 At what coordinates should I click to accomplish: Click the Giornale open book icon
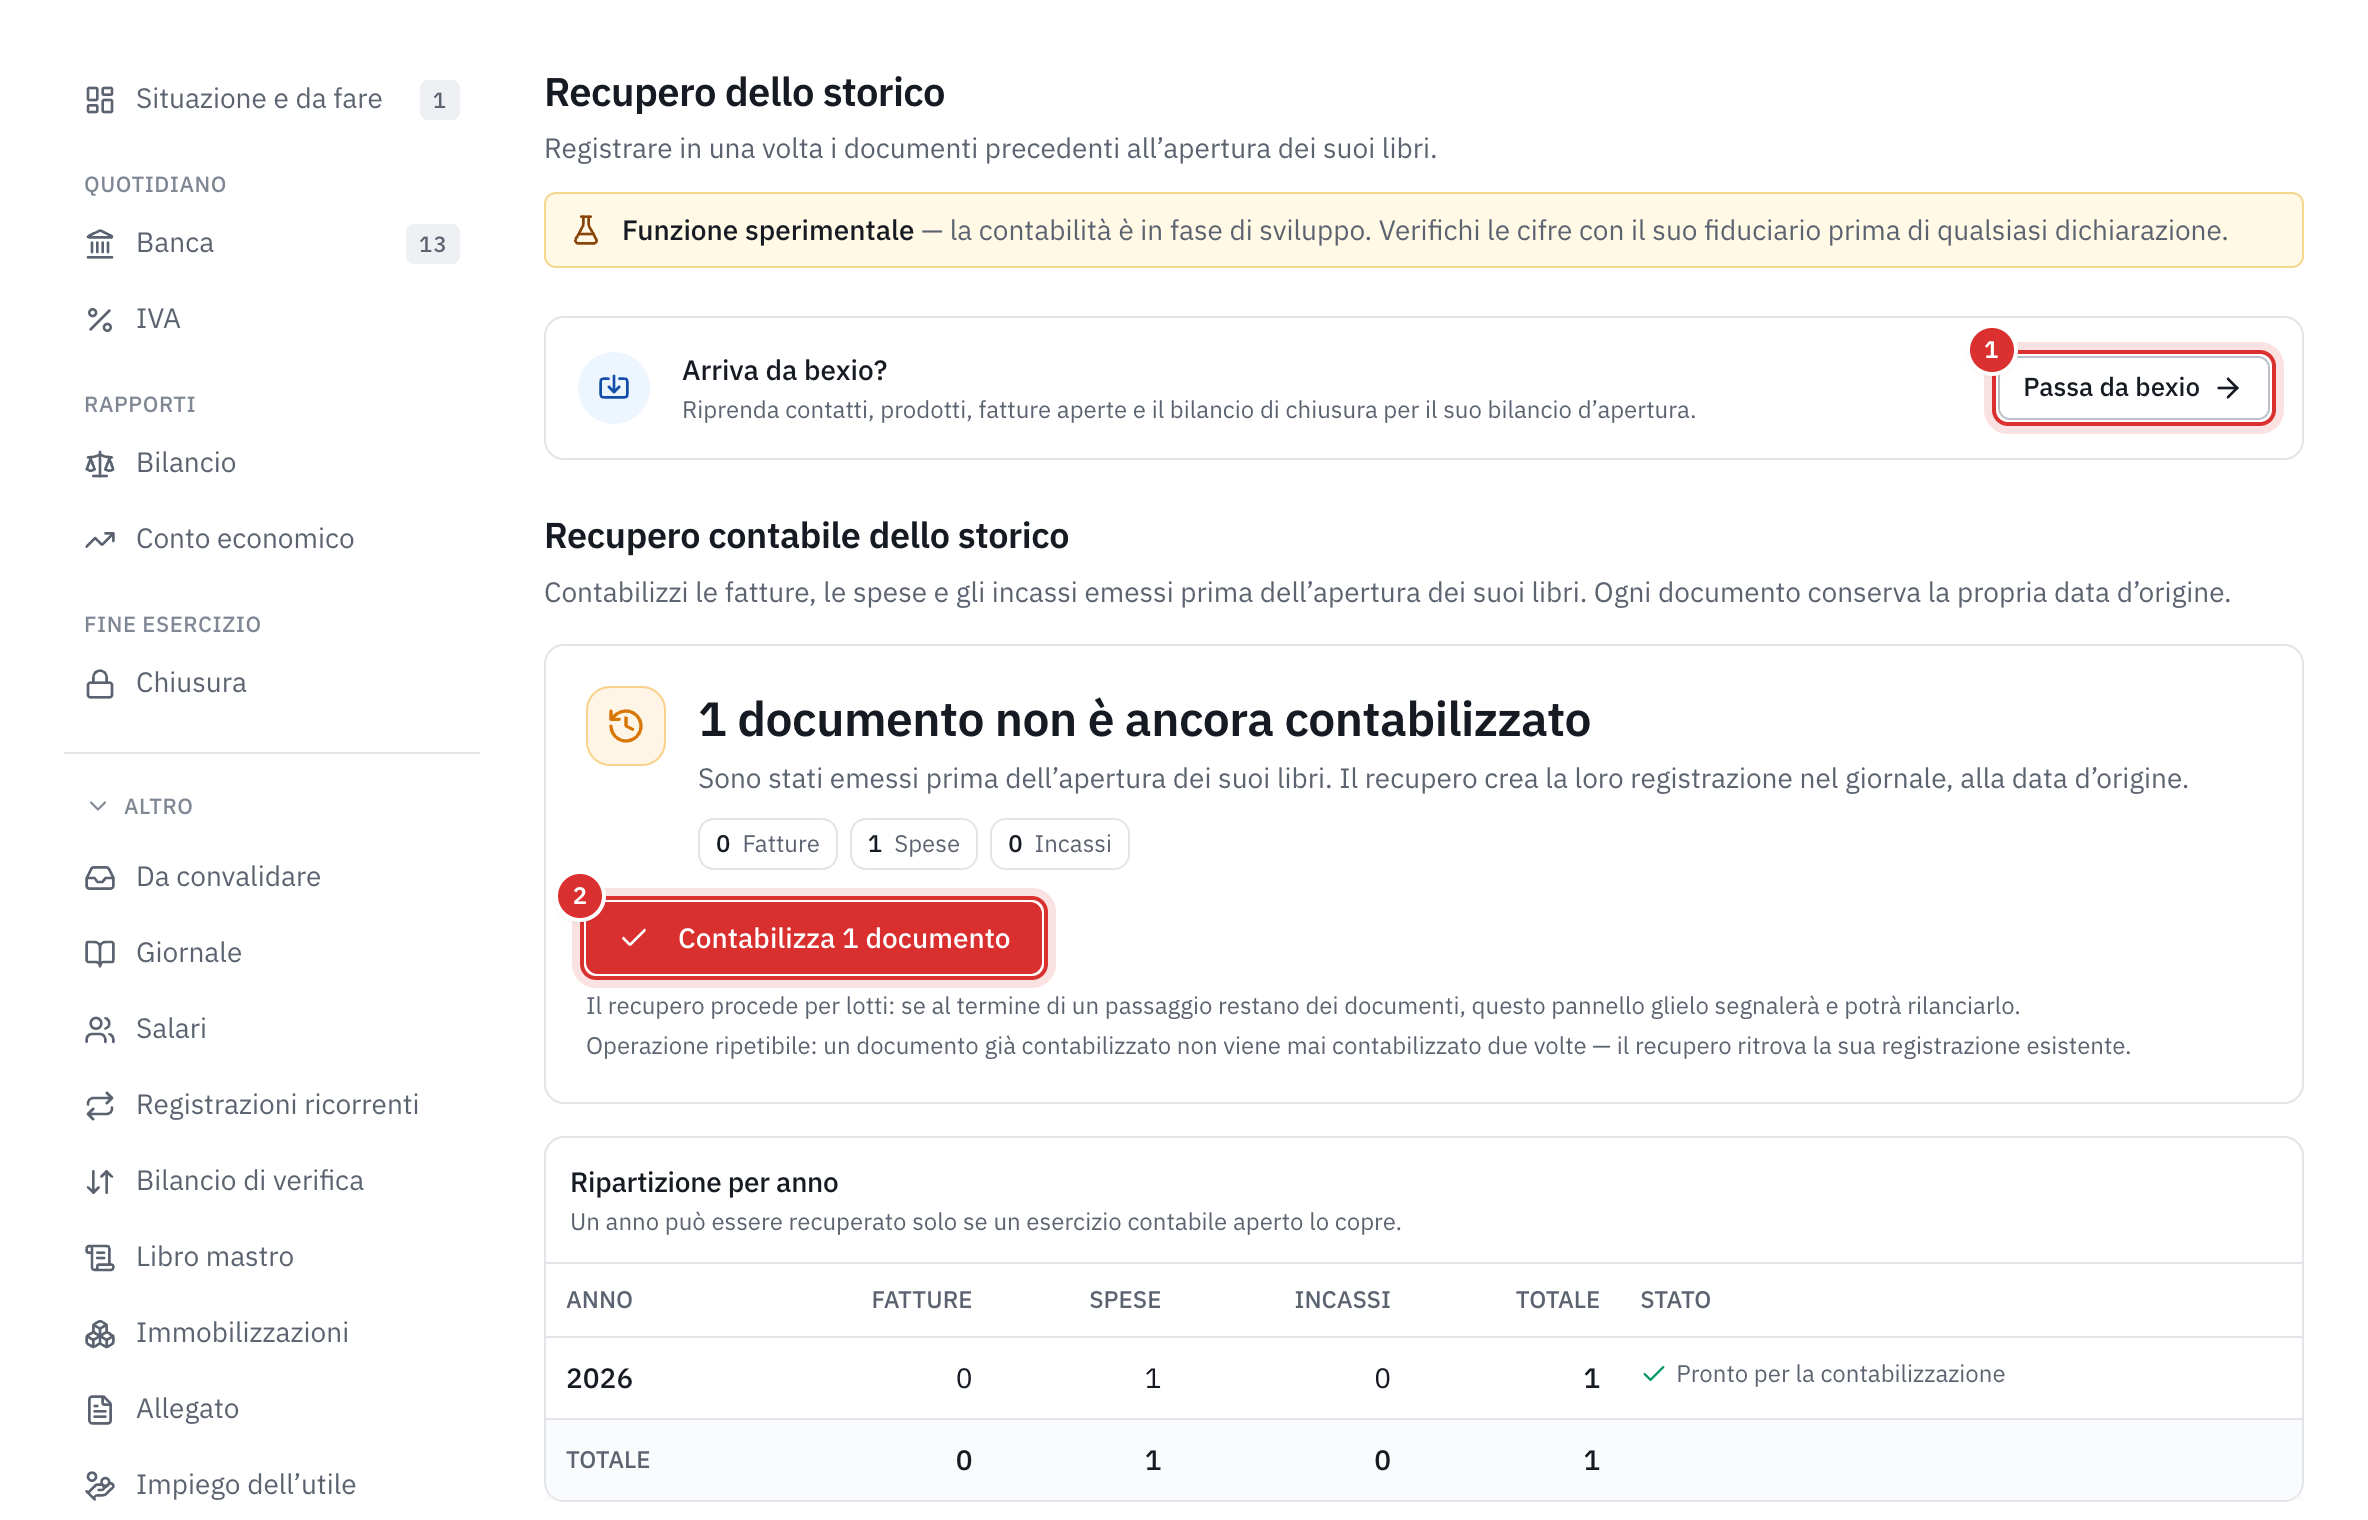point(100,953)
